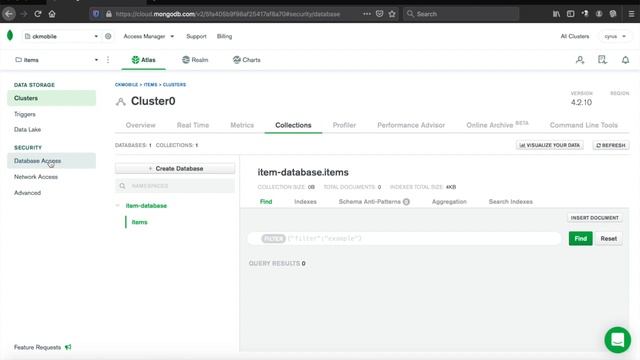Viewport: 640px width, 360px height.
Task: Open organization settings gear icon
Action: tap(108, 36)
